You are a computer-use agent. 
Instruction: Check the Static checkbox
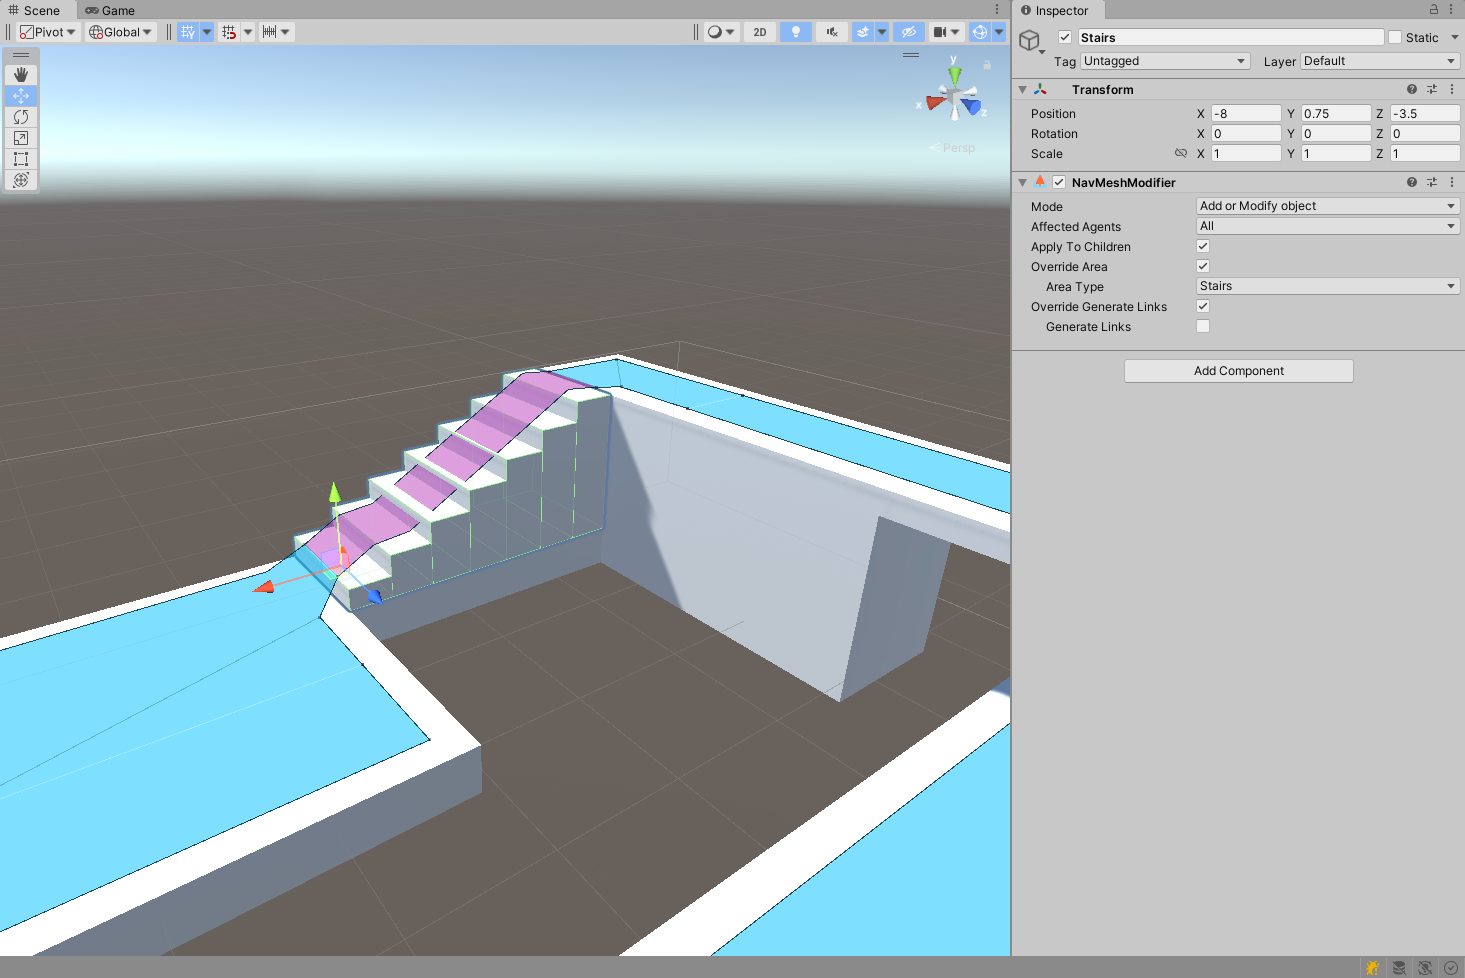[1395, 38]
